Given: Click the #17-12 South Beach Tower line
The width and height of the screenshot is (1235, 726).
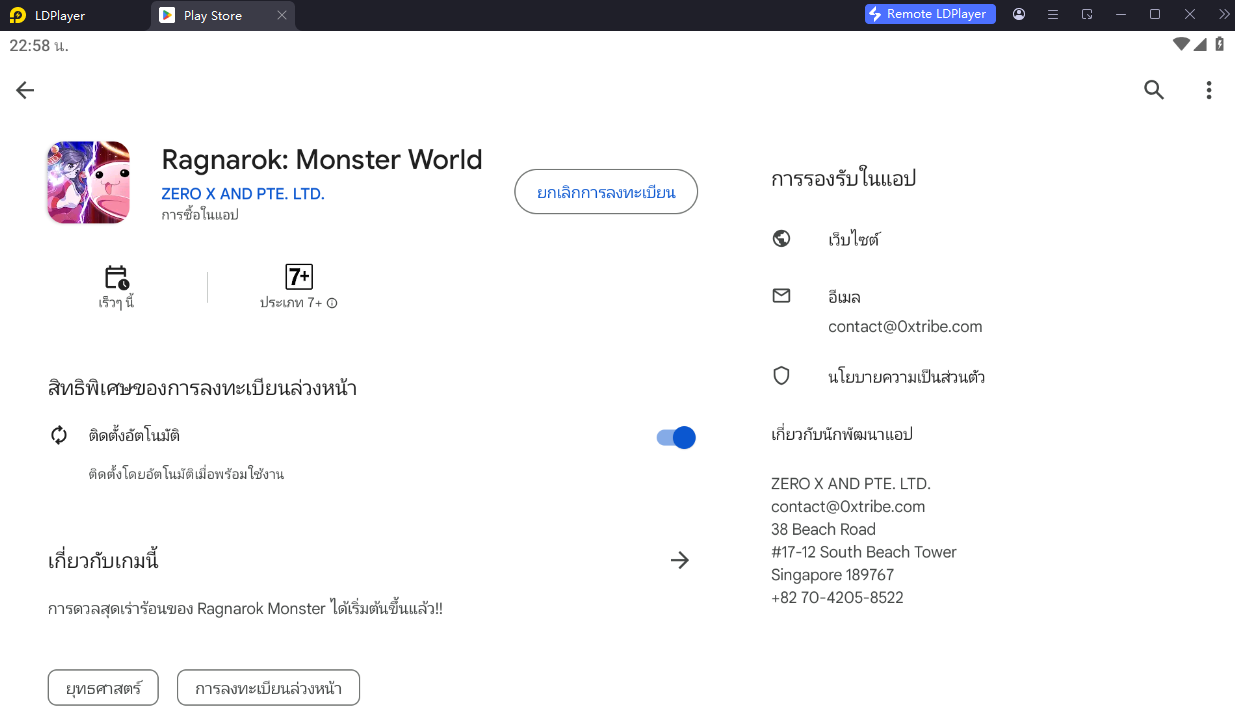Looking at the screenshot, I should click(x=864, y=552).
